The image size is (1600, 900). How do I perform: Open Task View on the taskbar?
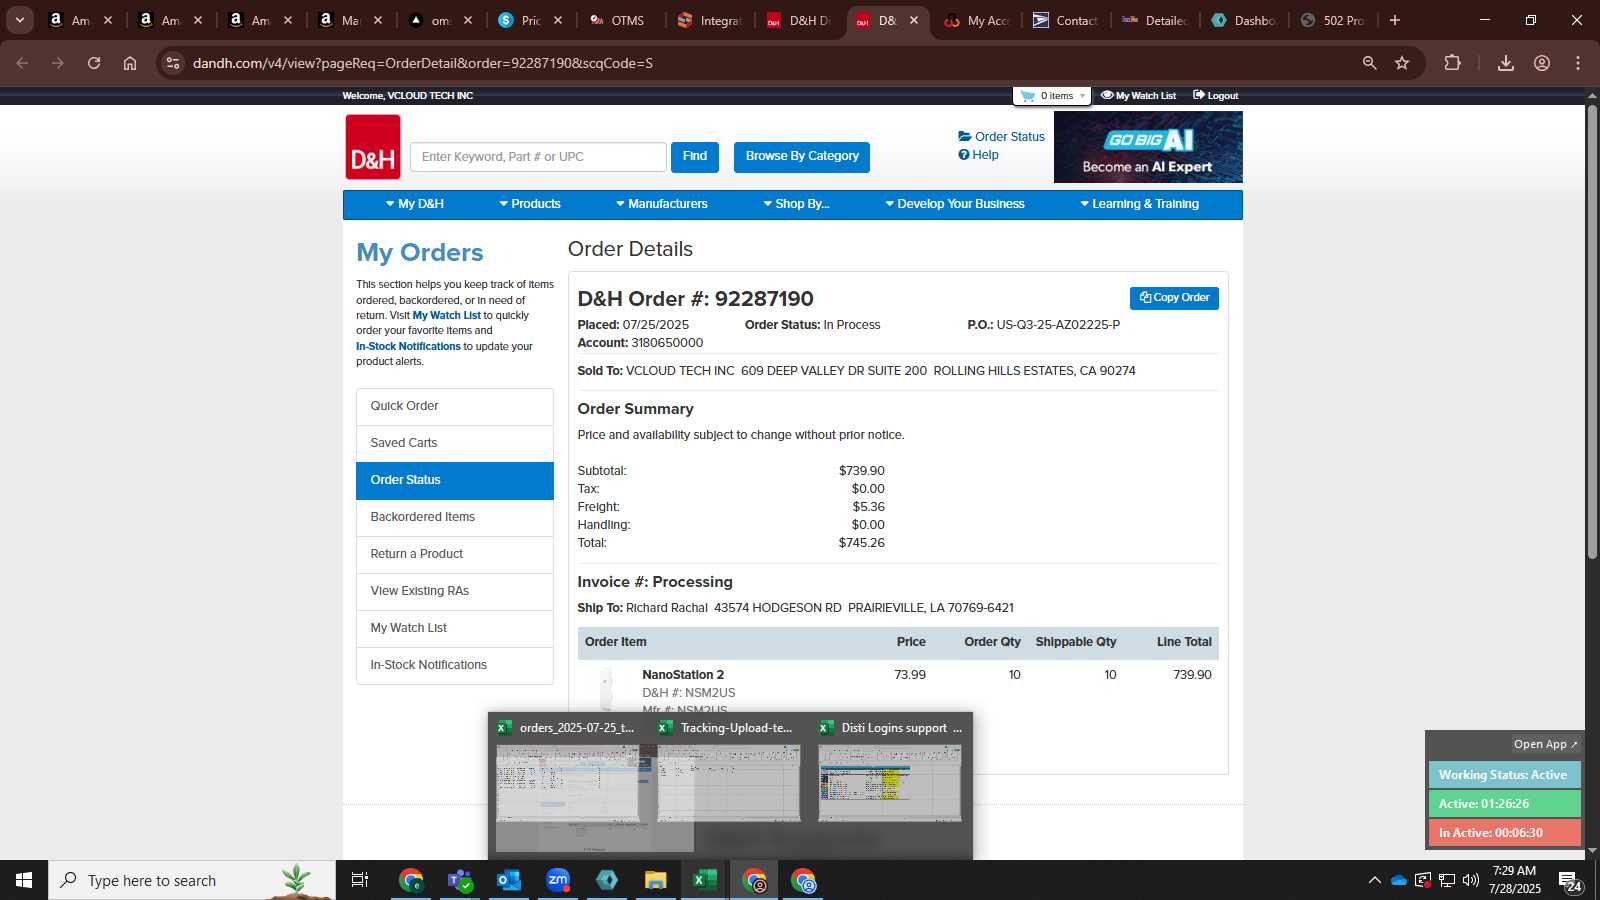coord(360,880)
